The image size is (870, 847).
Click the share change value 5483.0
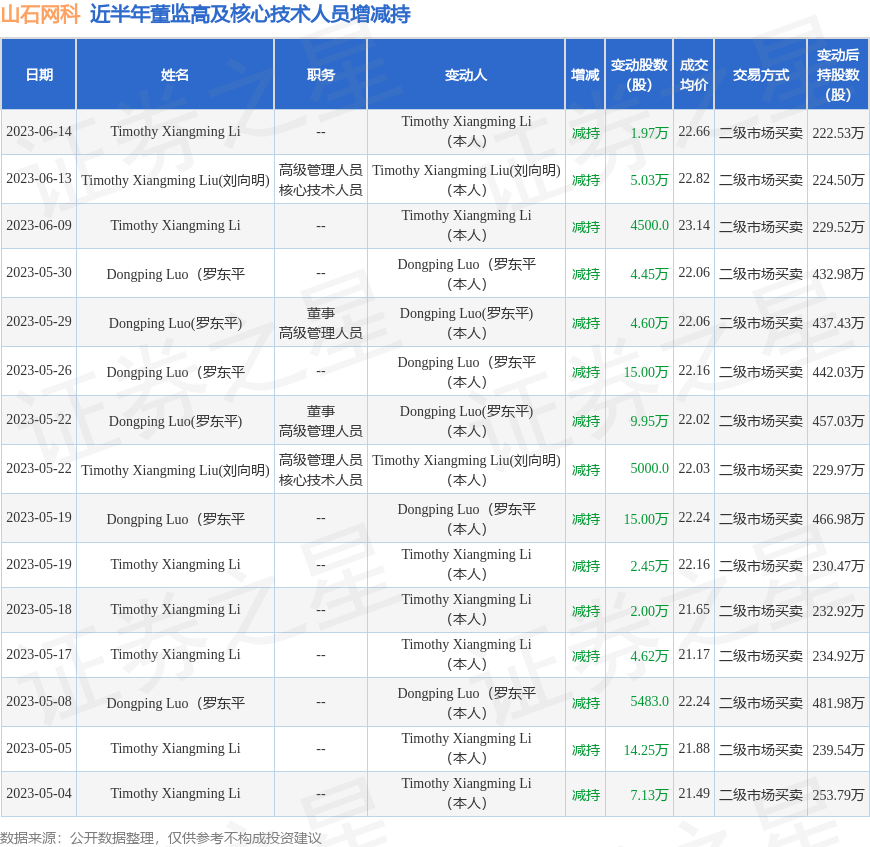coord(649,702)
